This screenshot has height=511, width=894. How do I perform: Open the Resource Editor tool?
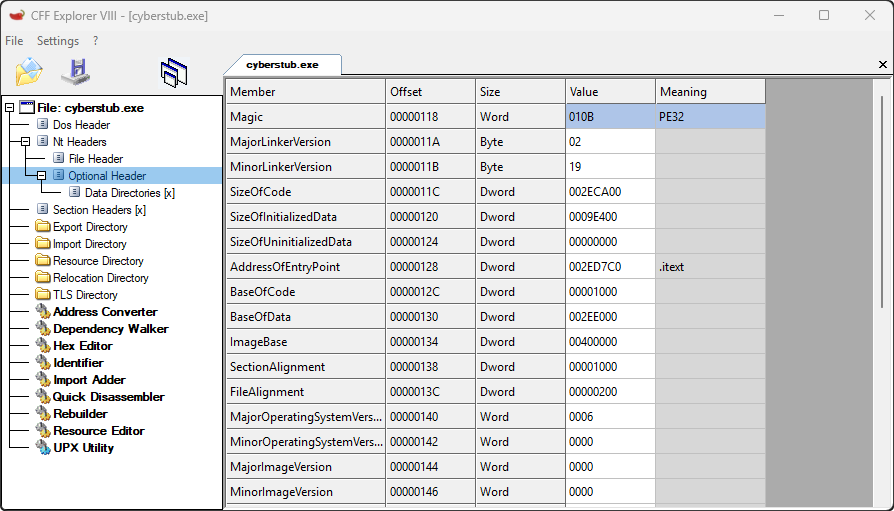pyautogui.click(x=98, y=431)
